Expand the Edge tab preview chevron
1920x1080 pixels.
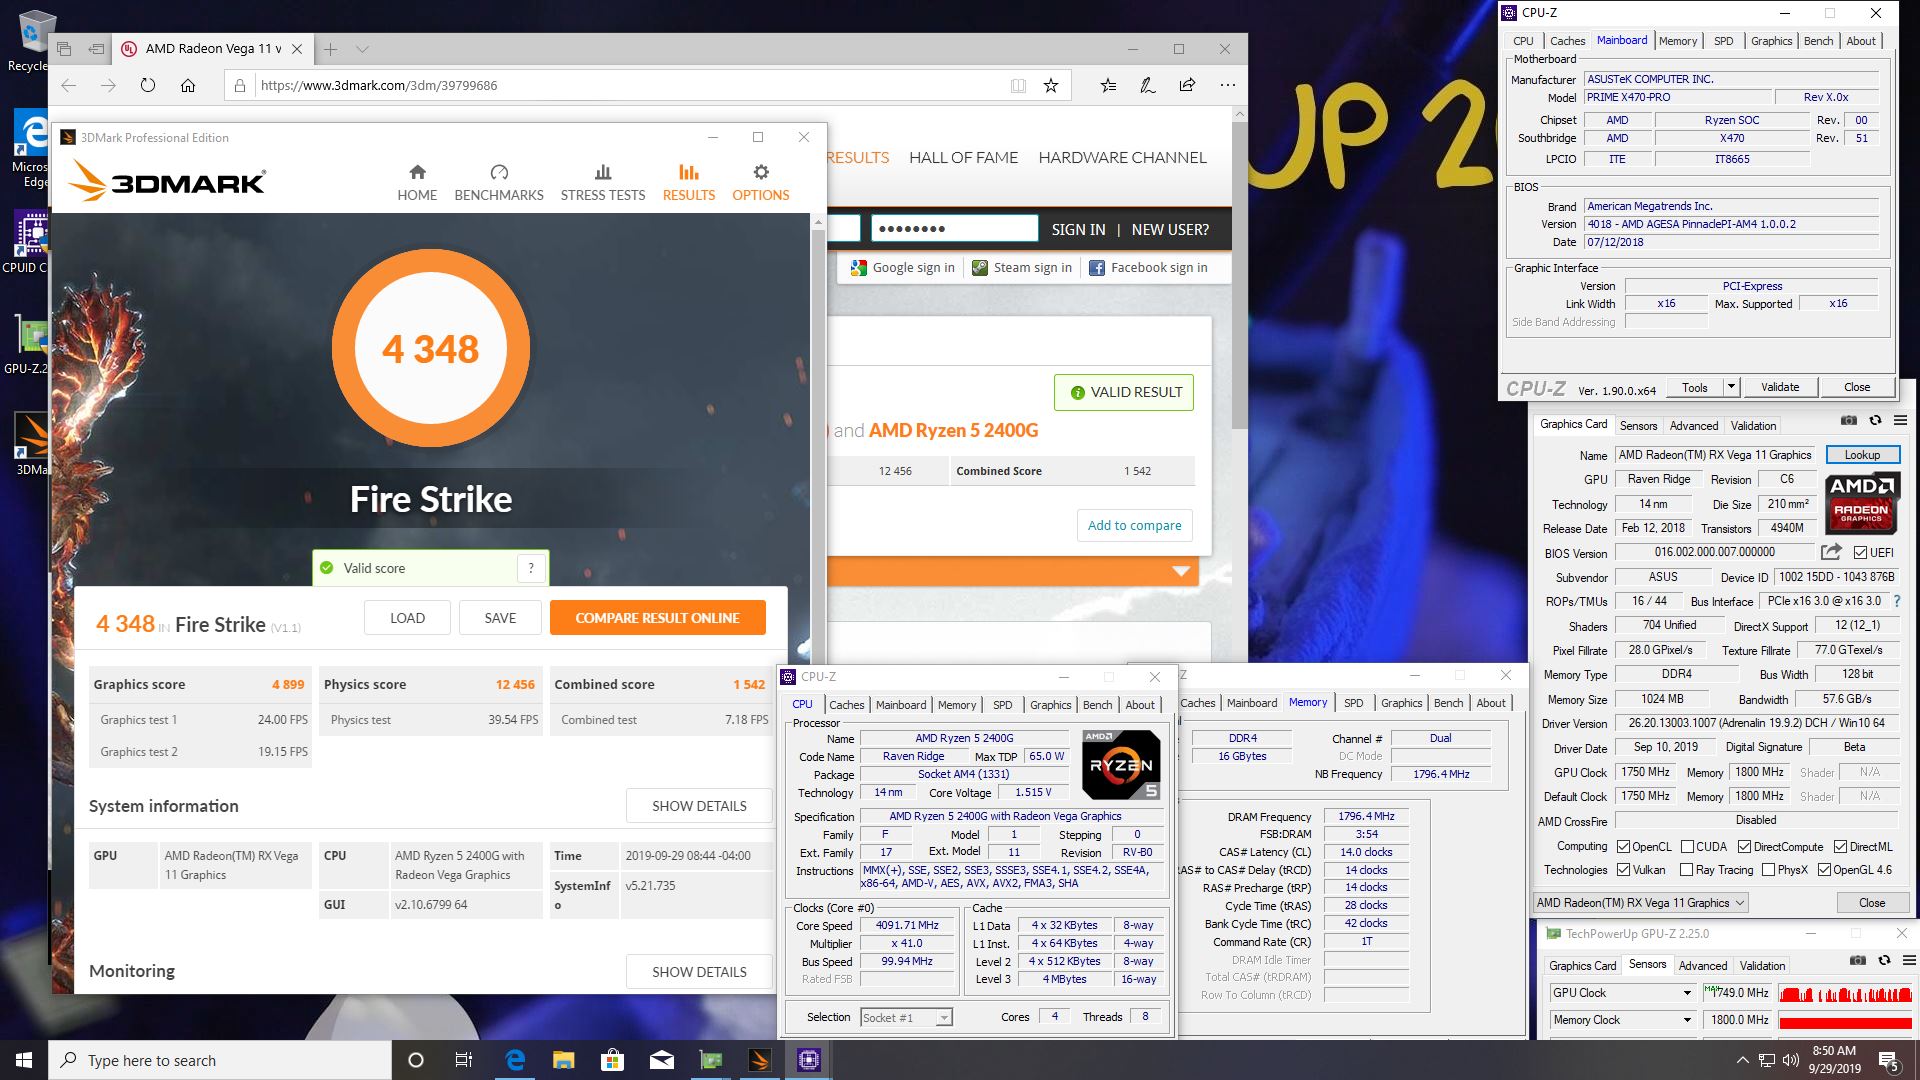(x=363, y=49)
